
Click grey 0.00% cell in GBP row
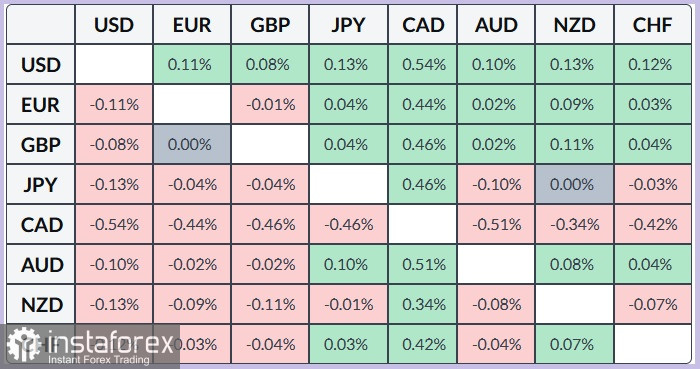(x=192, y=144)
